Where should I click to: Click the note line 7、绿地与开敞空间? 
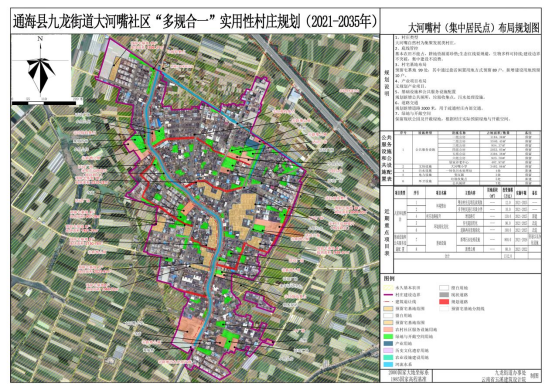[413, 114]
